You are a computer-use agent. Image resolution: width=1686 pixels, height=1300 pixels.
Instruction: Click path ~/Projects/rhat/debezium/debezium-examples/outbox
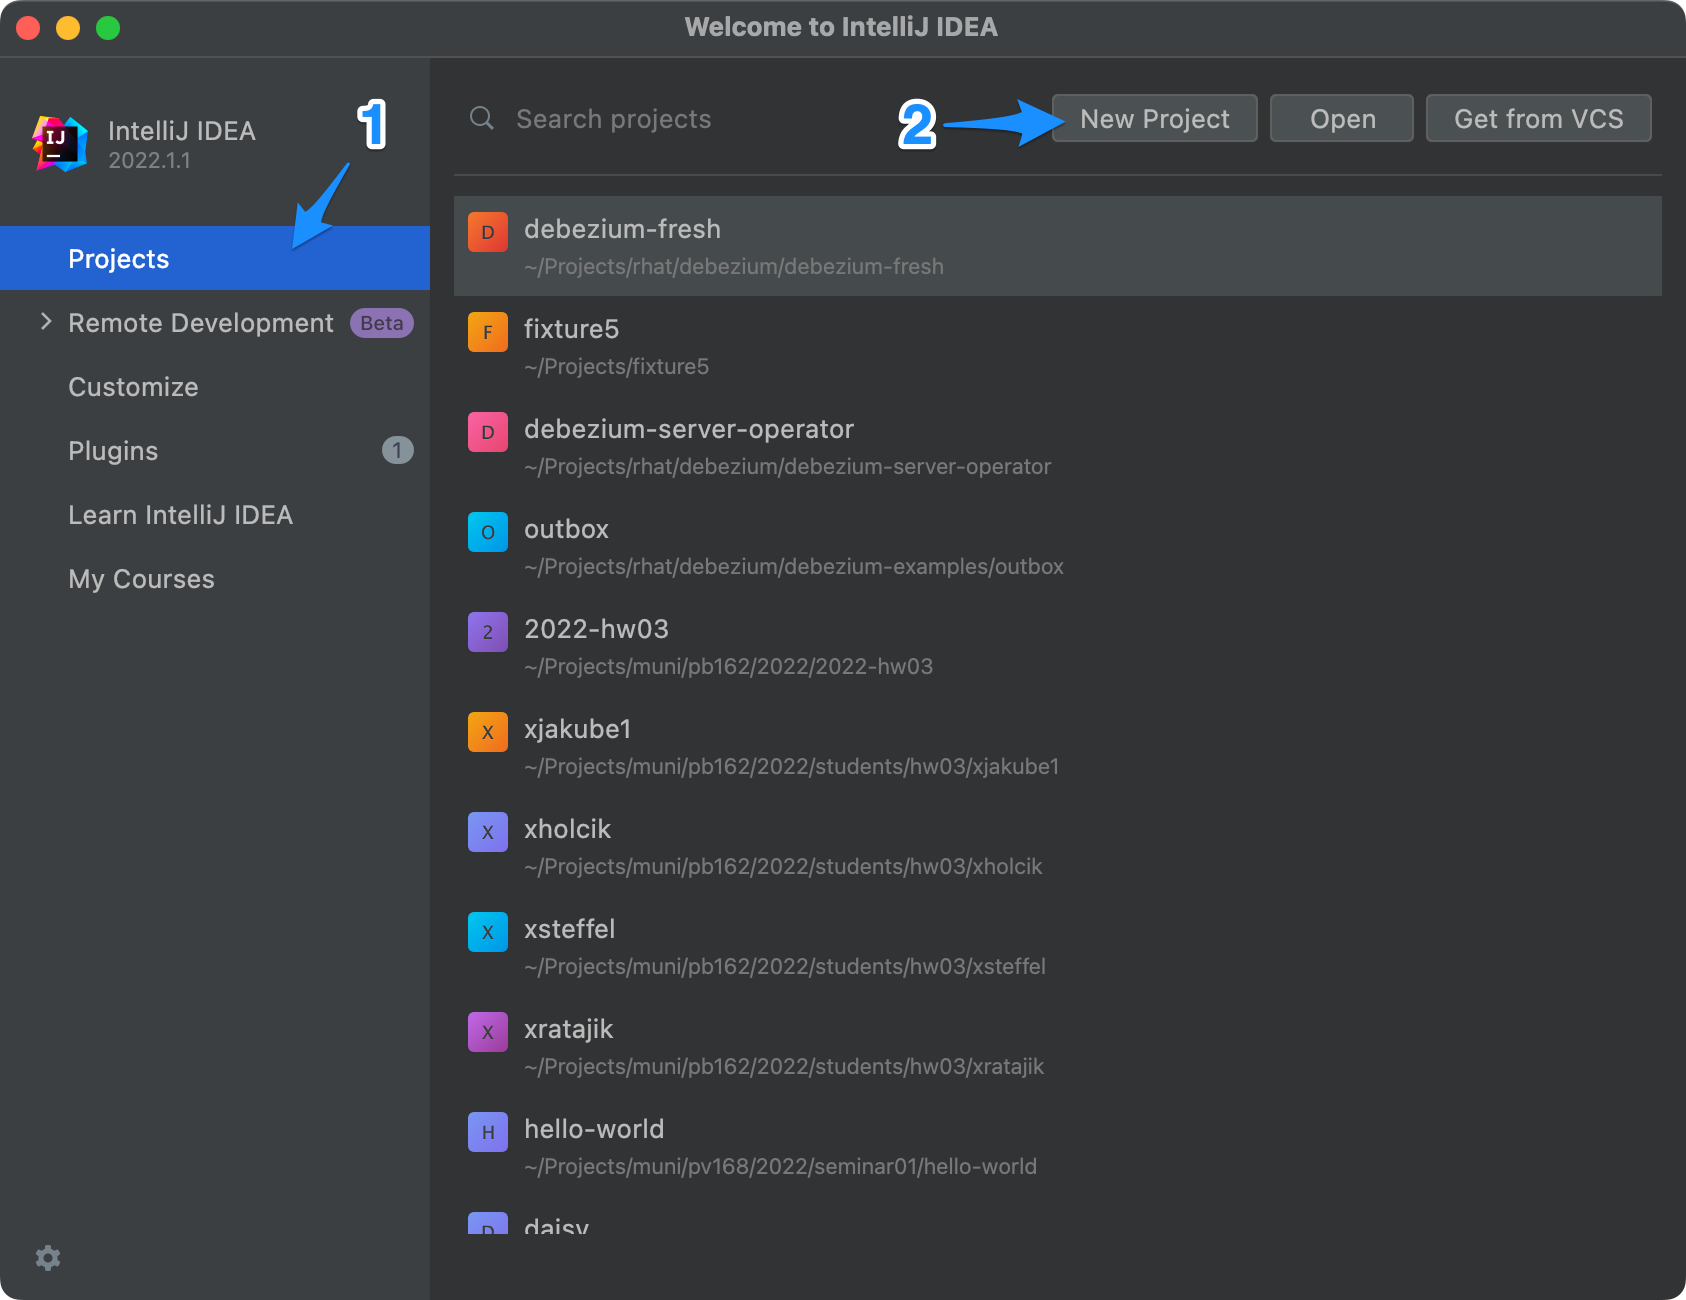(x=794, y=566)
